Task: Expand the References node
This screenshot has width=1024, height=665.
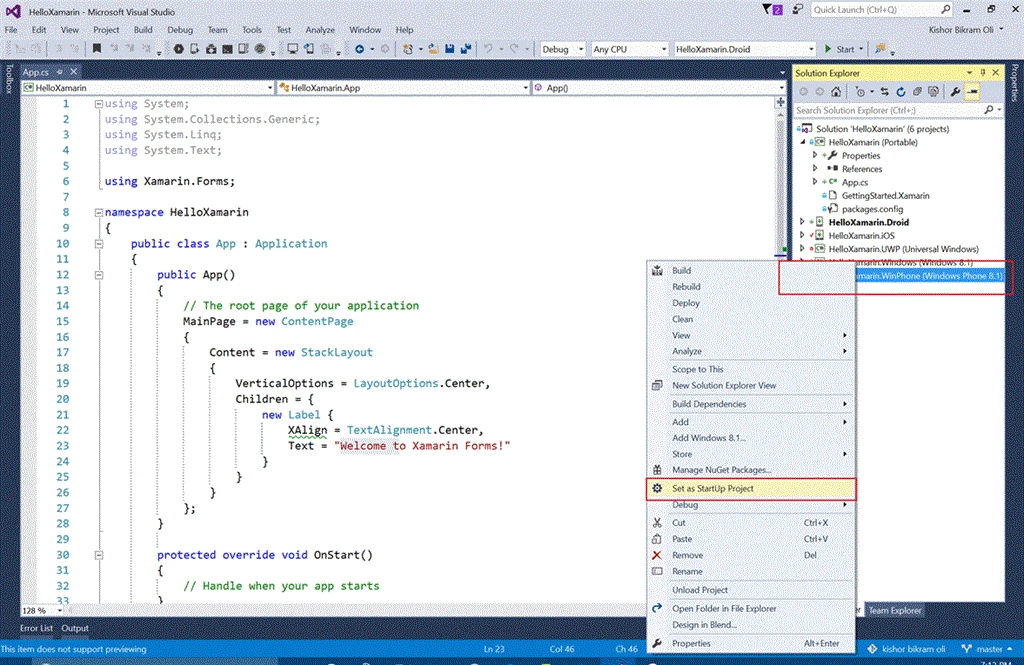Action: tap(815, 169)
